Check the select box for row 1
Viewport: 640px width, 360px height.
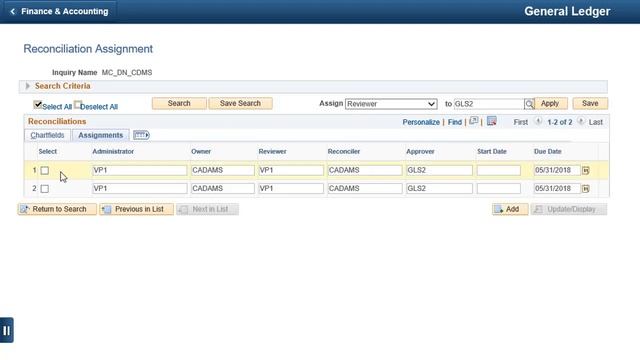pos(45,171)
